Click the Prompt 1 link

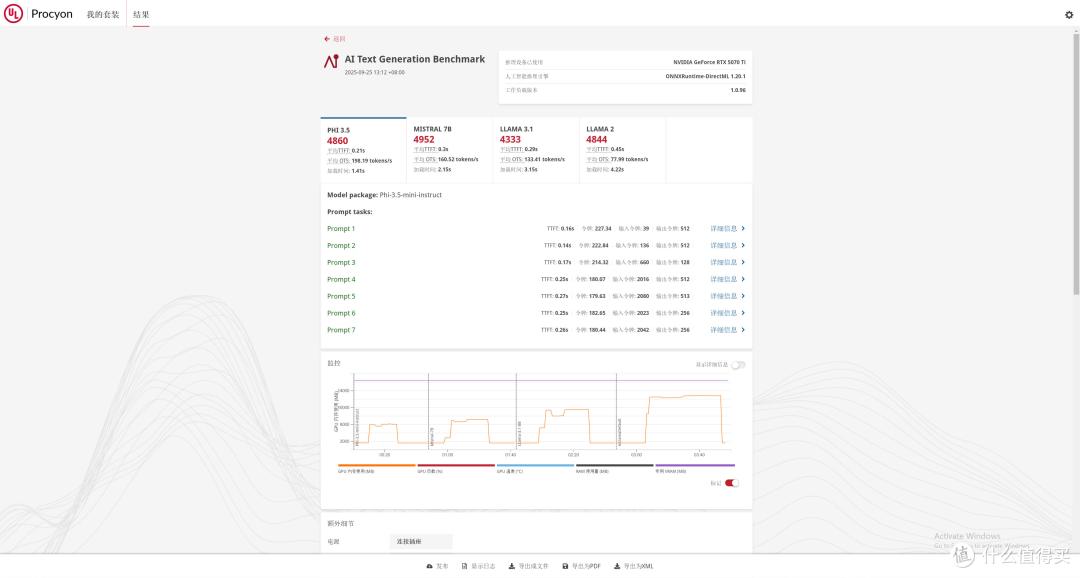pos(341,229)
